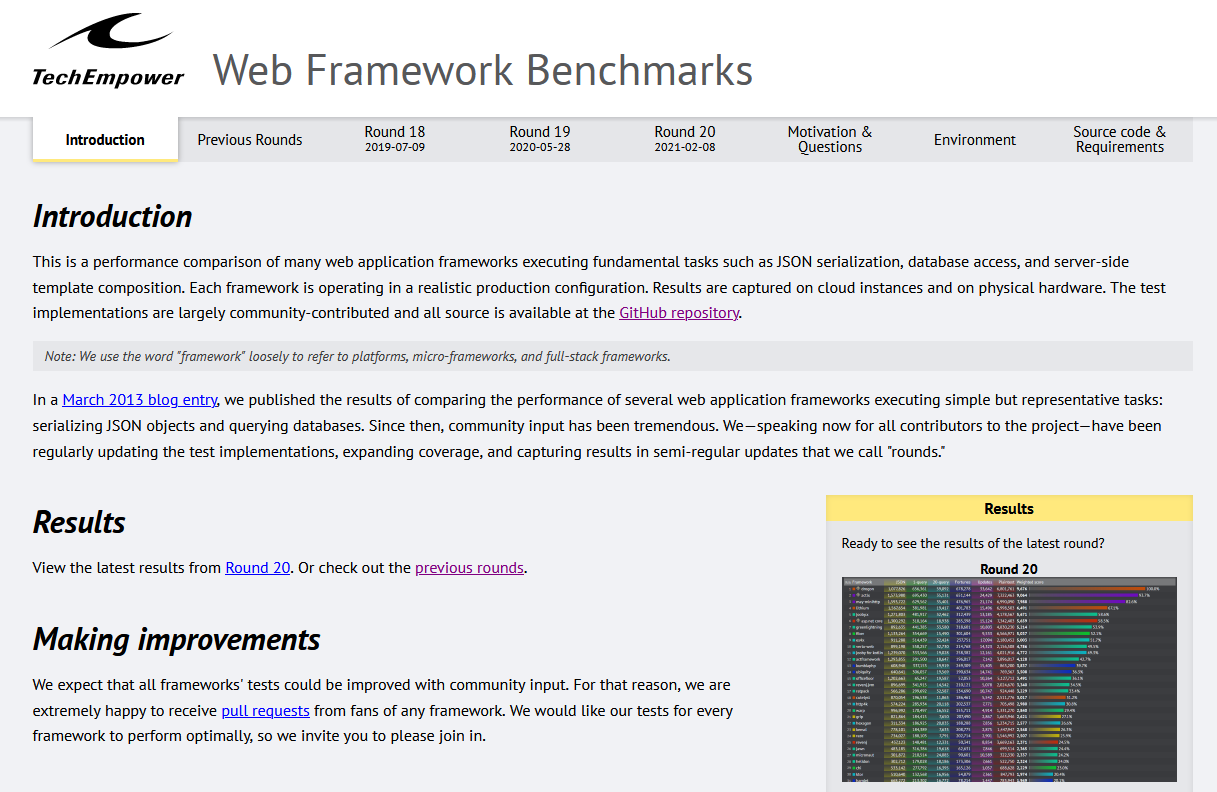
Task: Go to Motivation & Questions tab
Action: (x=830, y=139)
